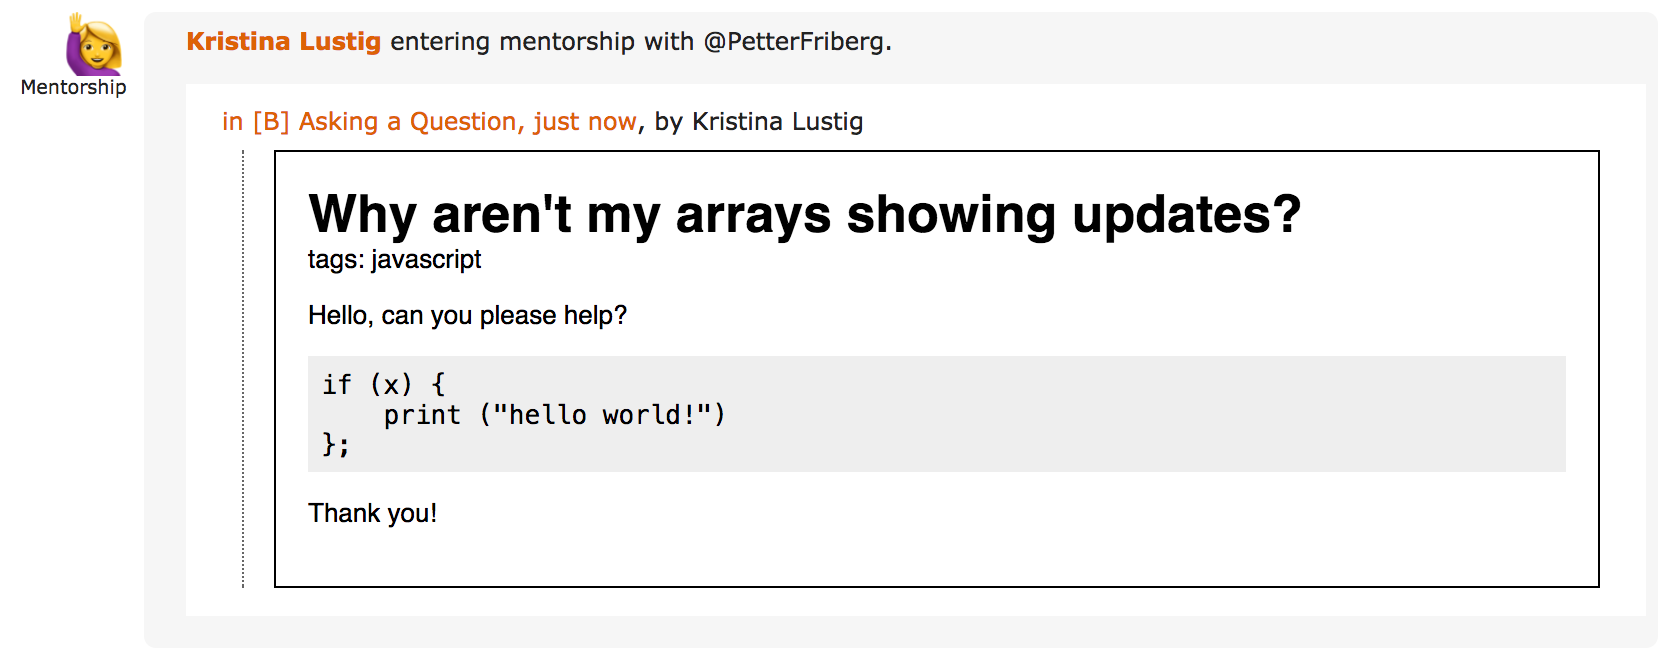Open Kristina Lustig's profile from the bold name
Image resolution: width=1672 pixels, height=662 pixels.
(x=283, y=42)
